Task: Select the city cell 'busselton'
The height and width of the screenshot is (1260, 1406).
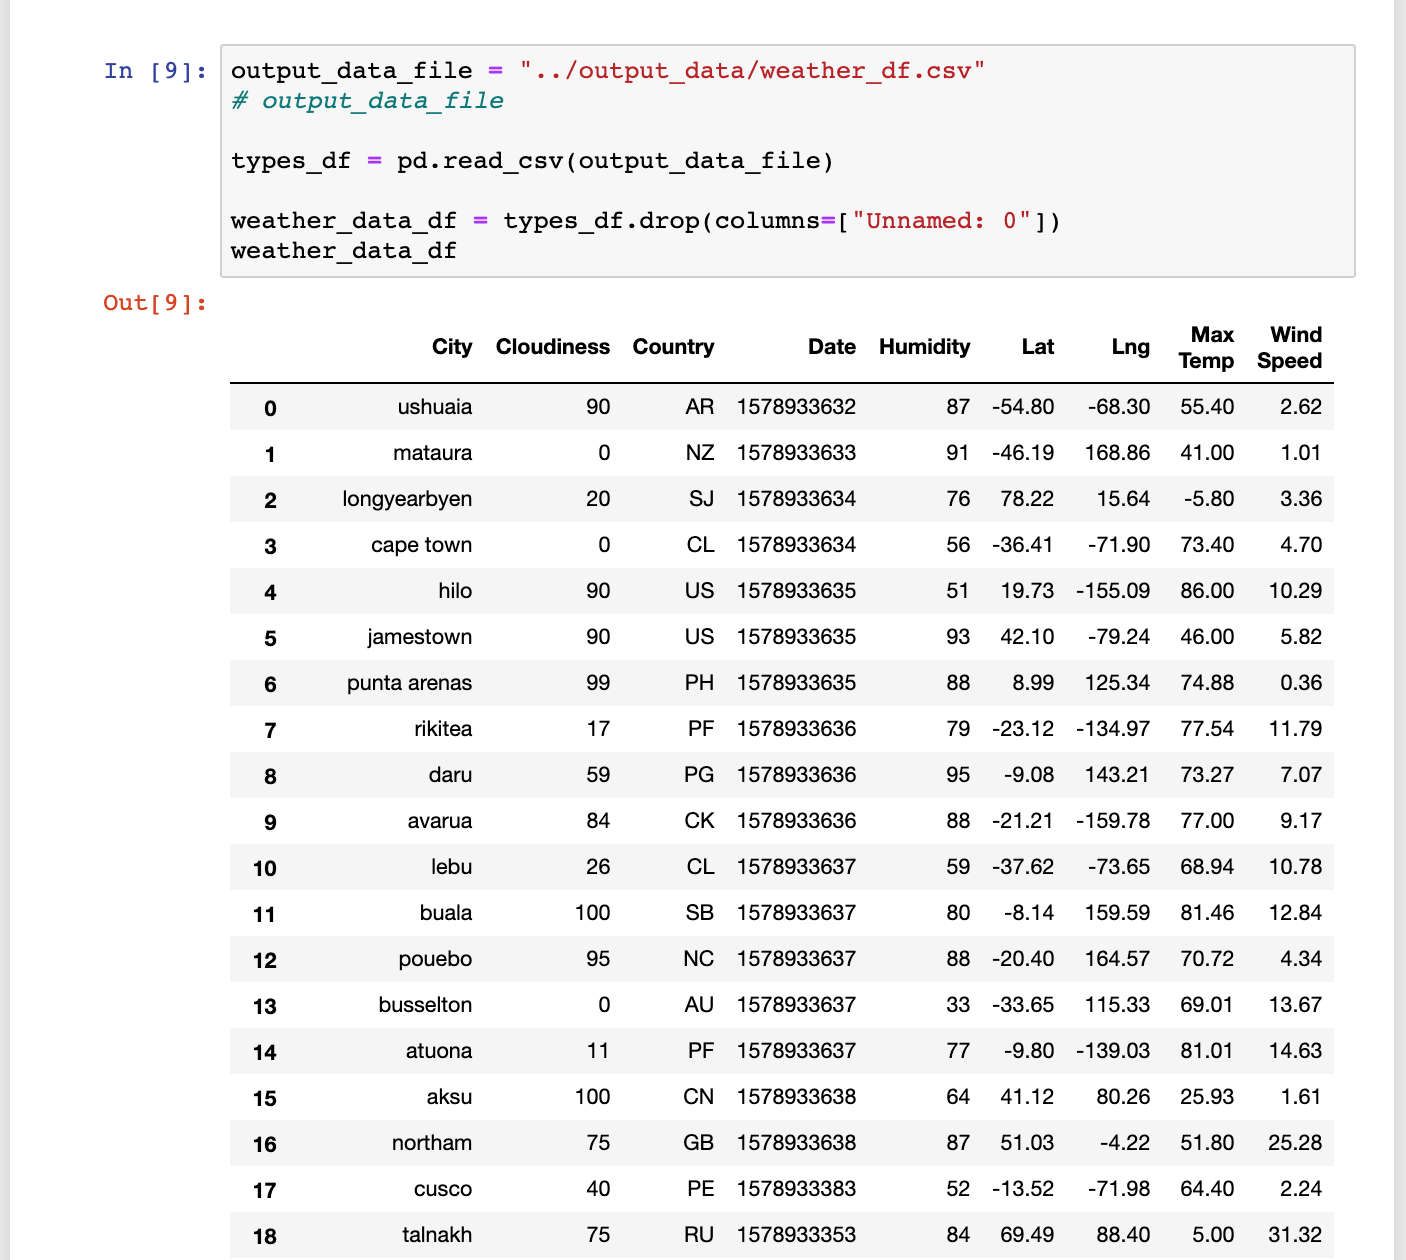Action: [x=426, y=1005]
